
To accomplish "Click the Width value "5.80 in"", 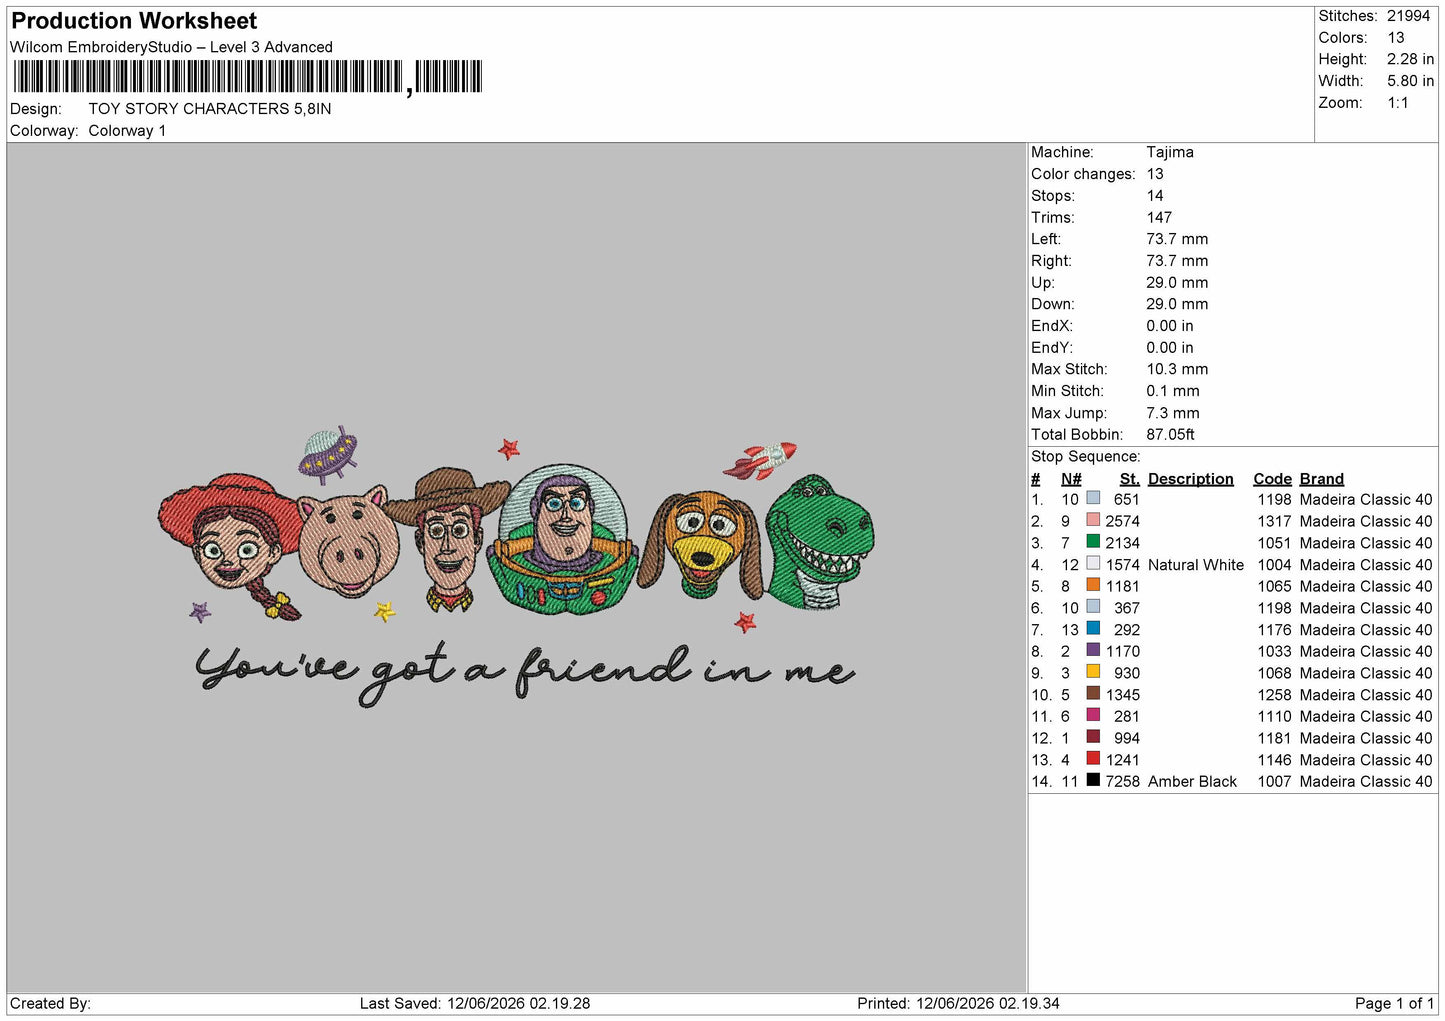I will click(x=1410, y=81).
